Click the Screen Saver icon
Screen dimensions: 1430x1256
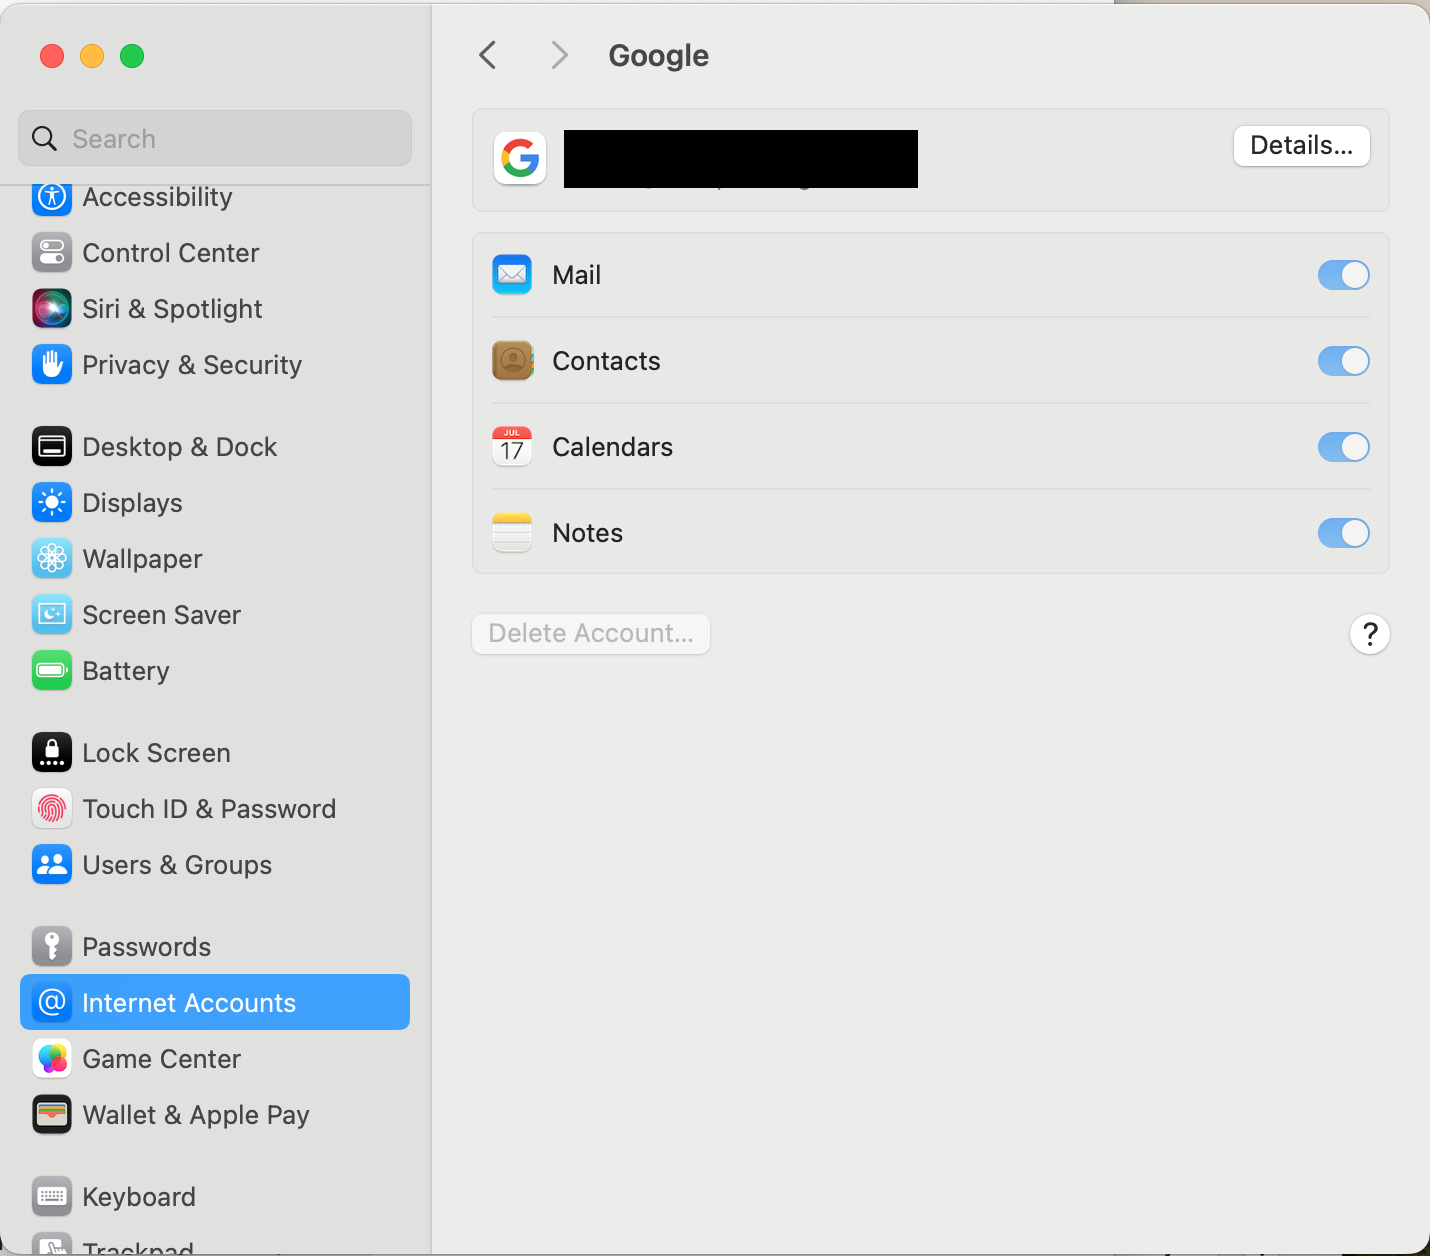coord(52,615)
